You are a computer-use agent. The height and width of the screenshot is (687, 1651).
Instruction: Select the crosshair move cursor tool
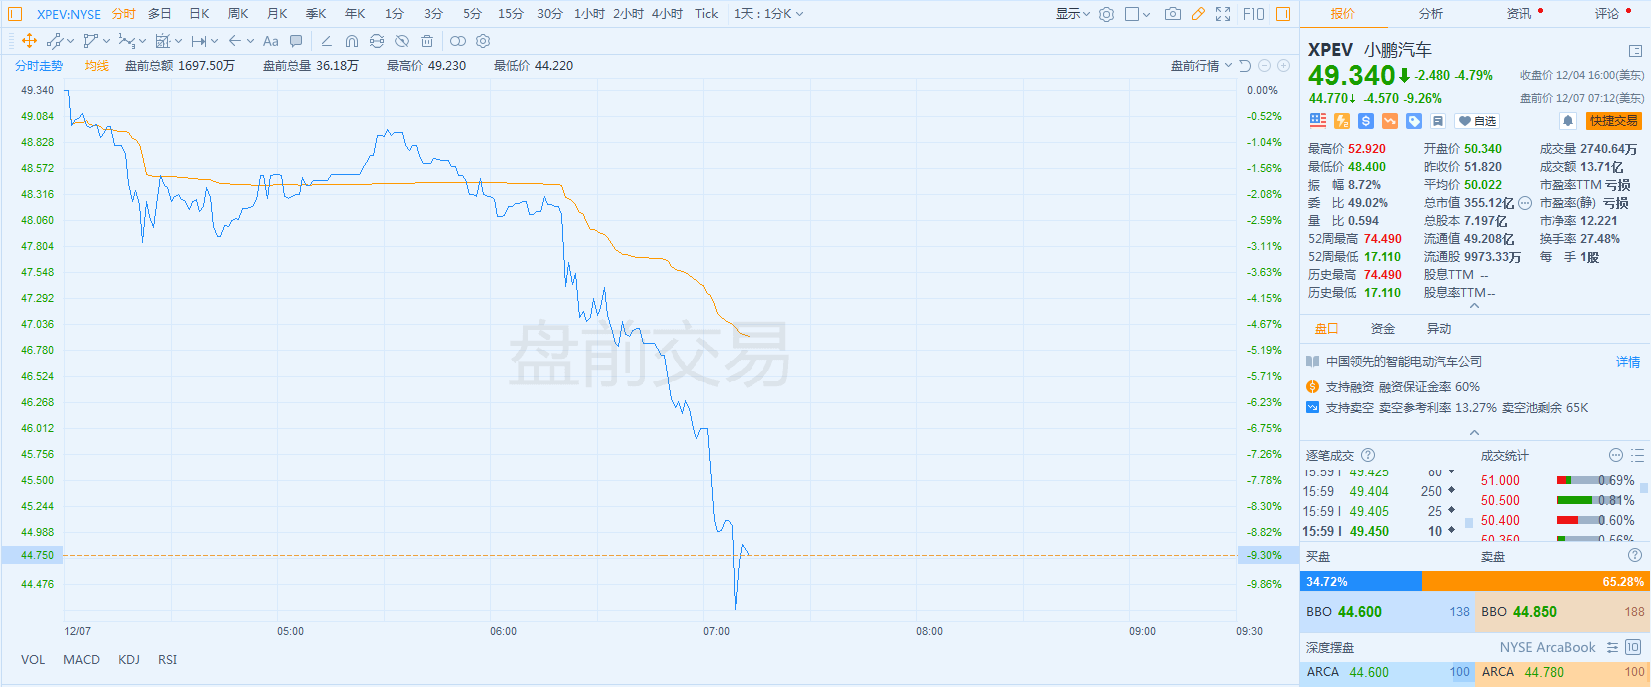point(29,41)
